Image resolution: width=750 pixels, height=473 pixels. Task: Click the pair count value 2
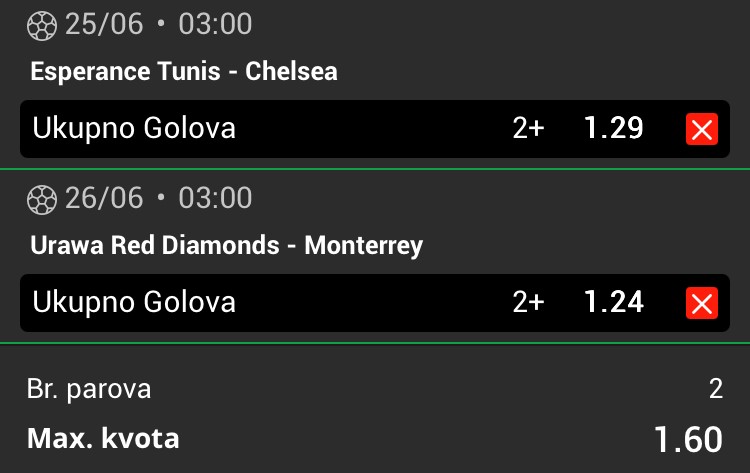coord(716,389)
